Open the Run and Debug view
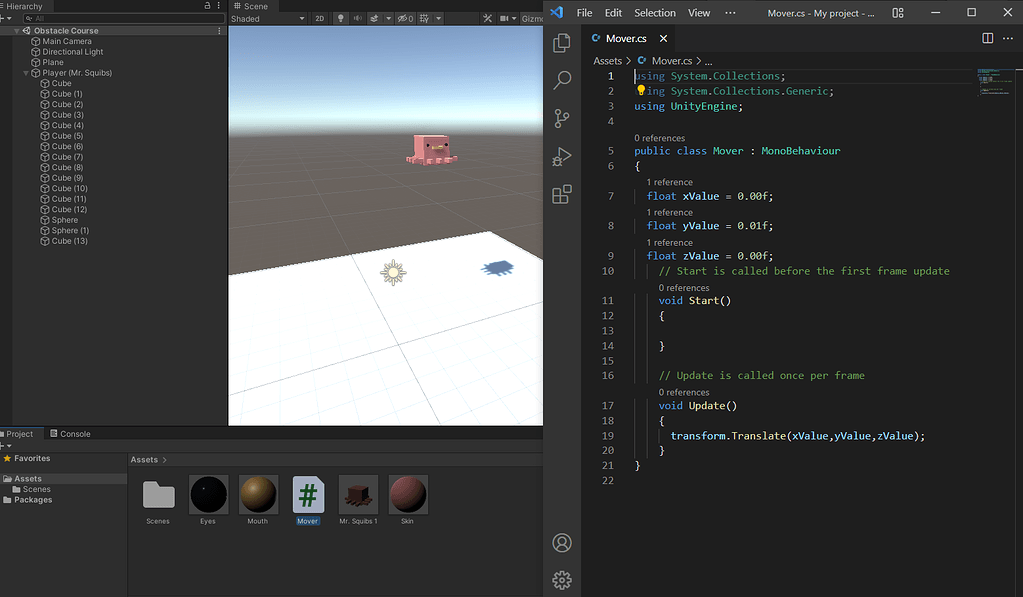This screenshot has width=1023, height=597. pos(562,156)
